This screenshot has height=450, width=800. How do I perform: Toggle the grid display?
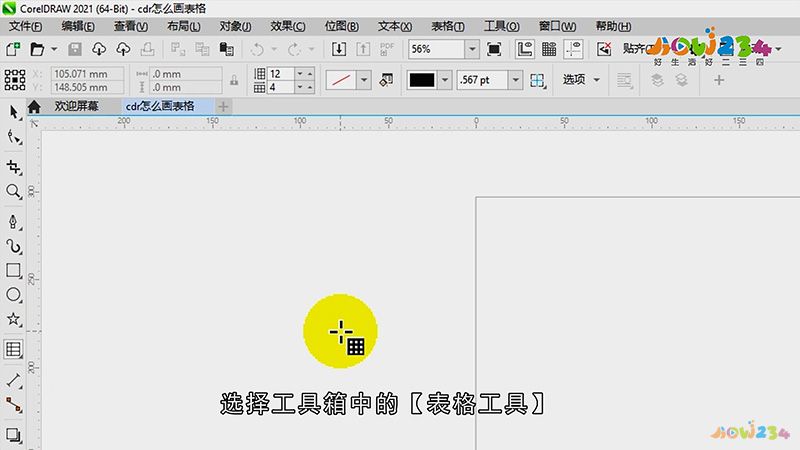(549, 49)
